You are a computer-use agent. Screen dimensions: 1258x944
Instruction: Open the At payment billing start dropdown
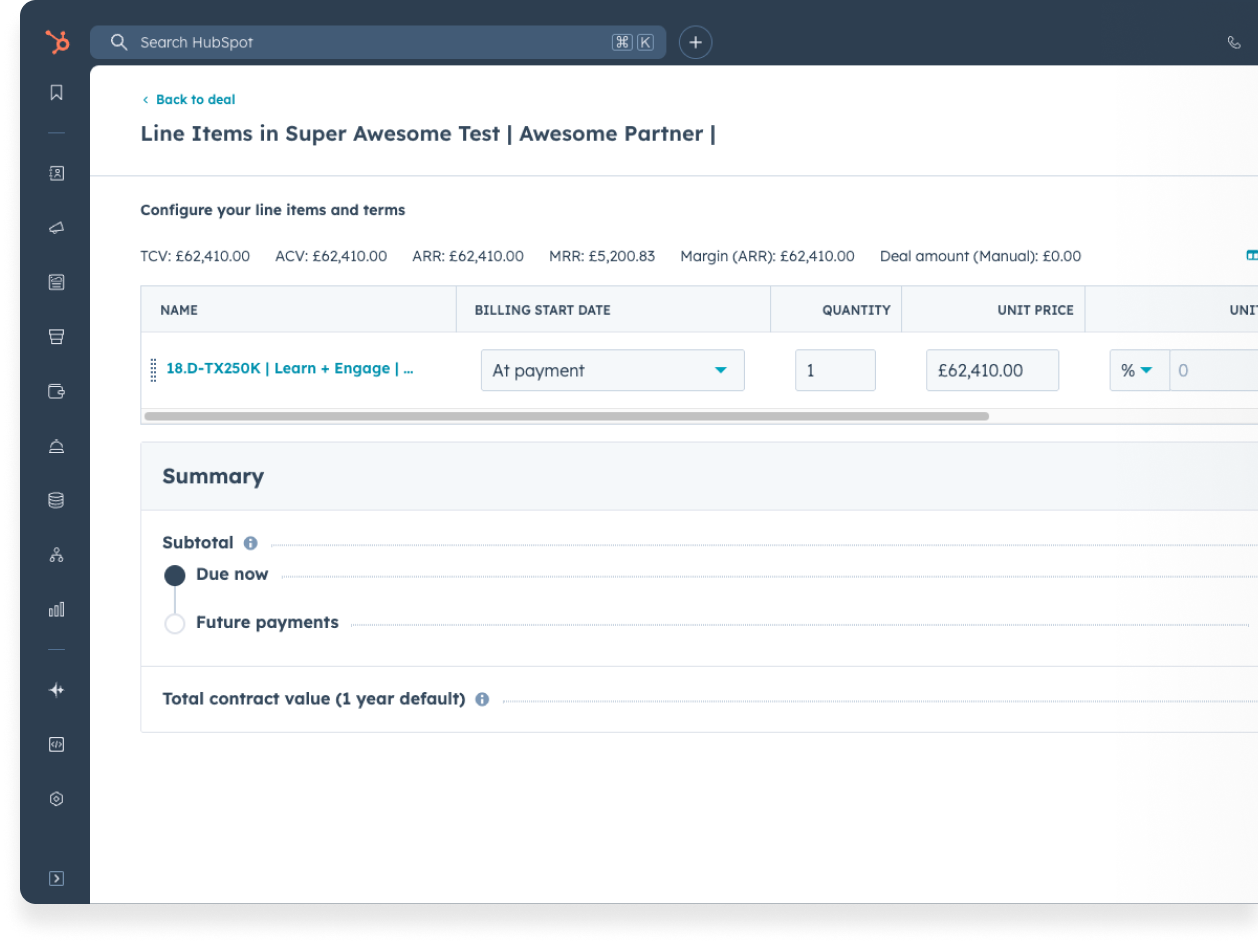[x=613, y=370]
